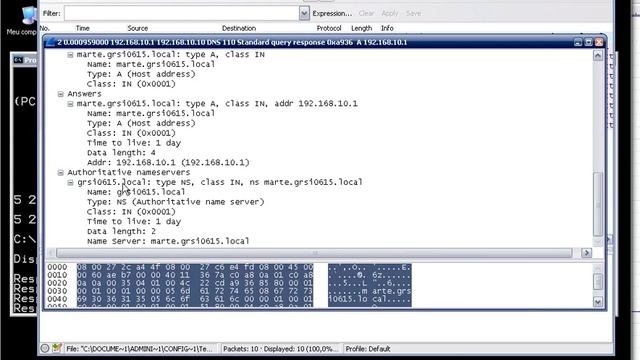
Task: Click the File path status bar entry
Action: click(x=140, y=349)
